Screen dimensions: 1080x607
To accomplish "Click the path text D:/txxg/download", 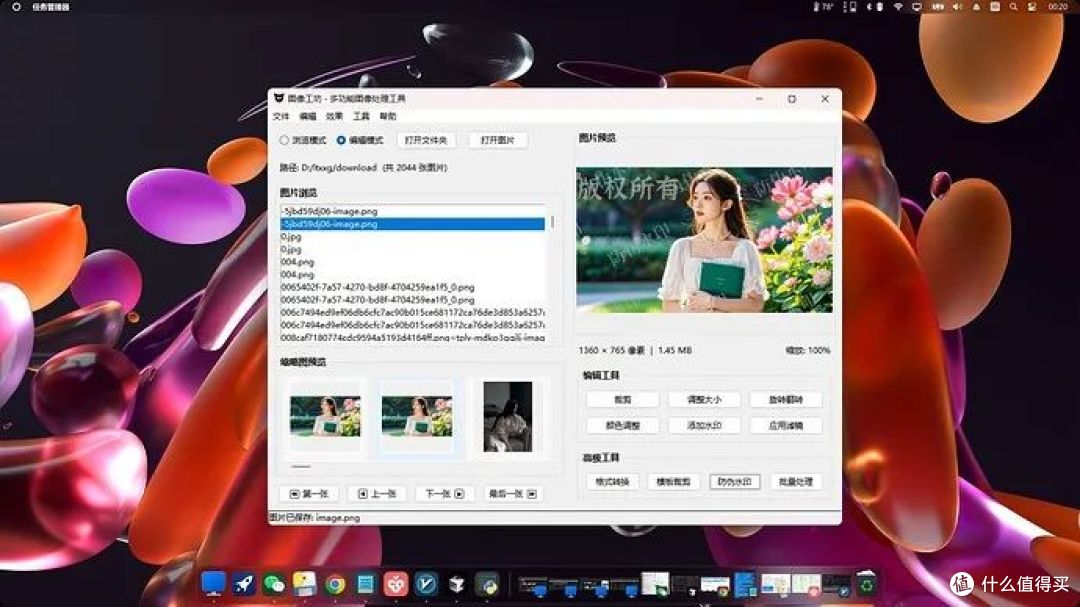I will [339, 167].
